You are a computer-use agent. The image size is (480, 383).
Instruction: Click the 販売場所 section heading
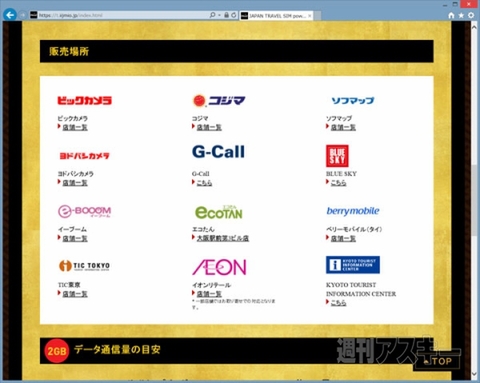click(69, 51)
